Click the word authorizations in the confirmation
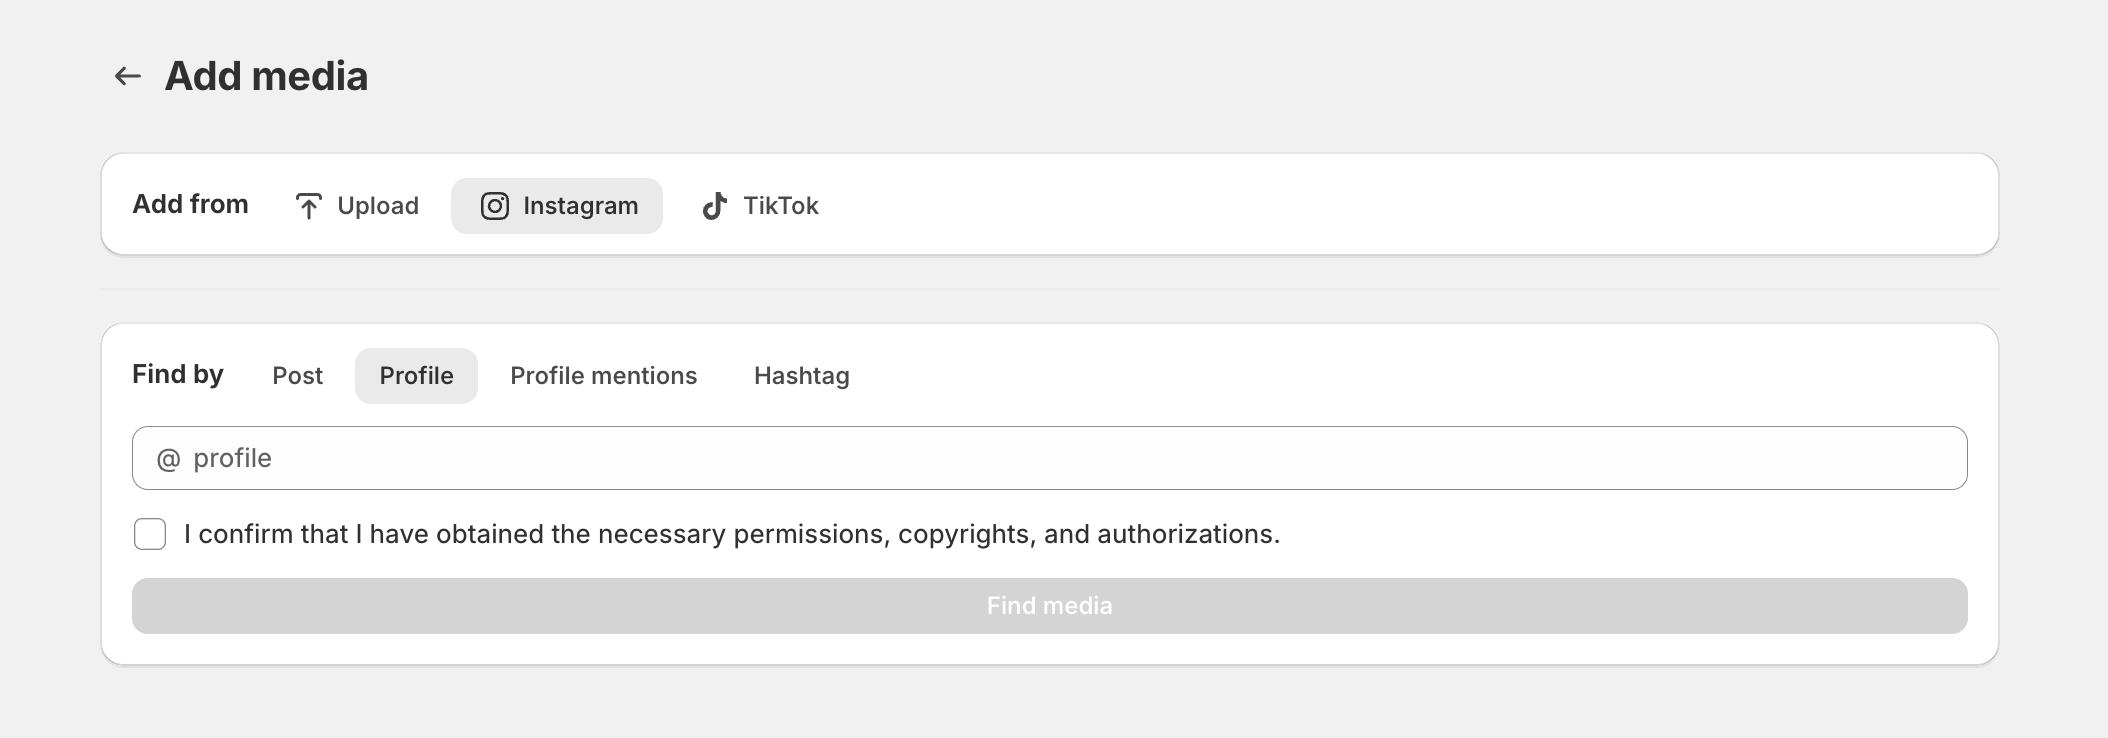The image size is (2108, 738). coord(1188,534)
